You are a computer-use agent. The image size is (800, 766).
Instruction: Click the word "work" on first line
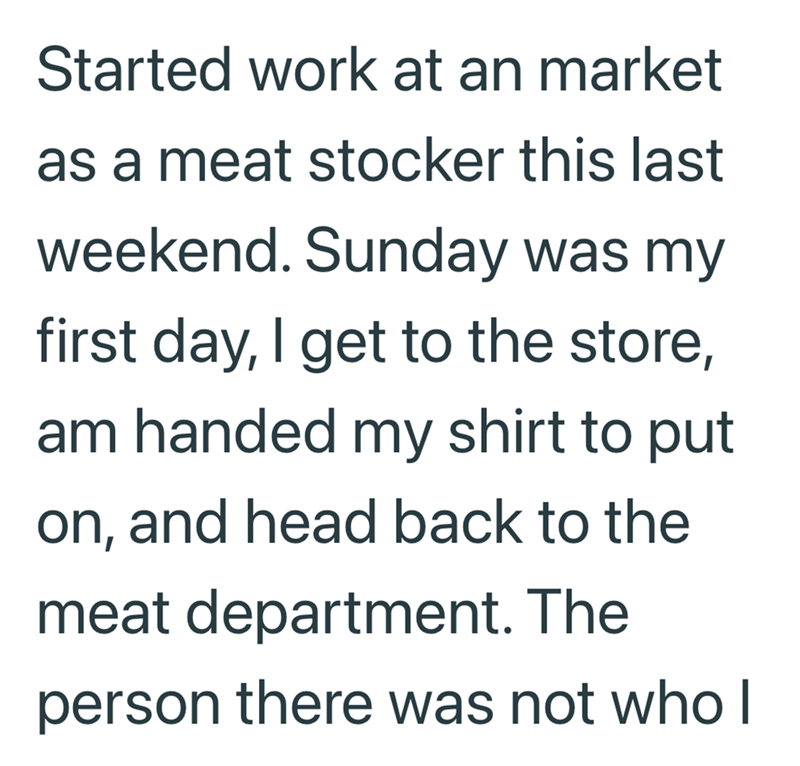[x=313, y=69]
